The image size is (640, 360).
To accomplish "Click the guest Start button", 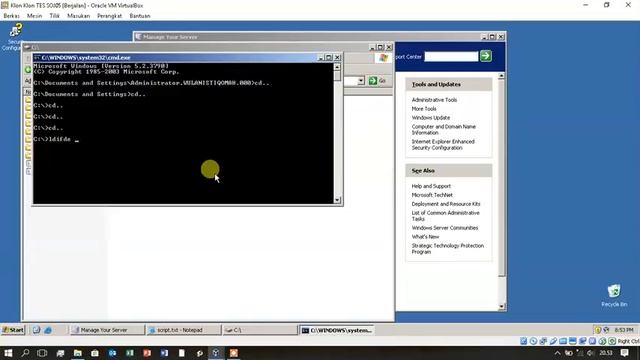I will [x=13, y=330].
